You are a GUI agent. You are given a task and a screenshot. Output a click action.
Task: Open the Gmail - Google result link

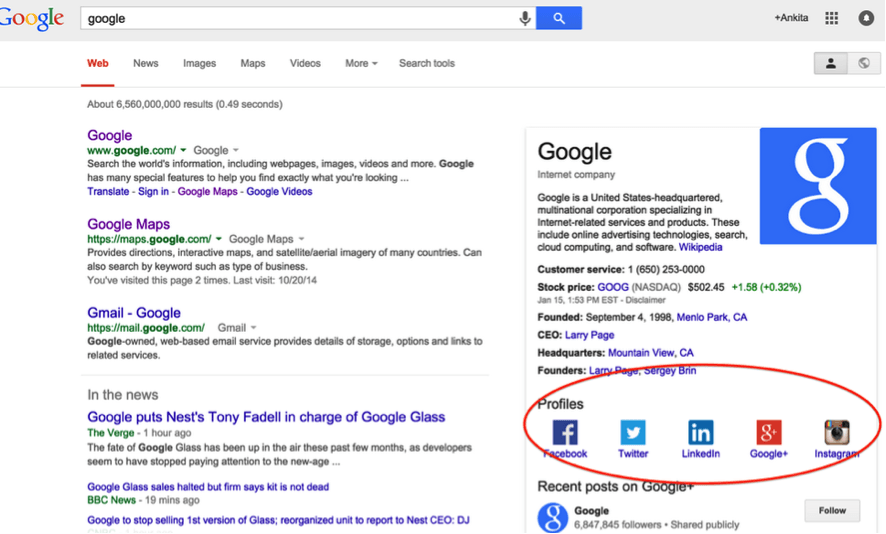pos(134,313)
